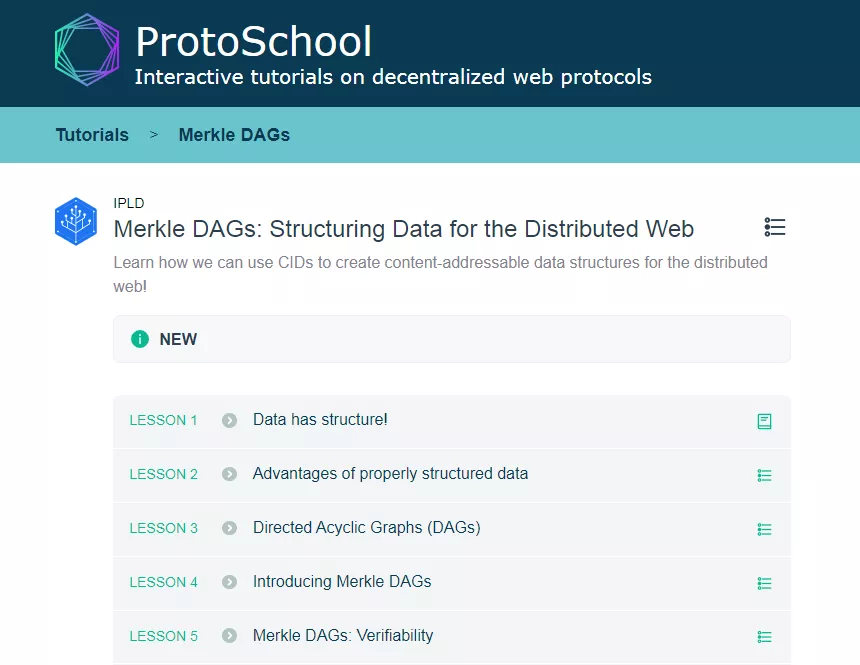The width and height of the screenshot is (860, 665).
Task: Click the blue IPLD cube icon
Action: click(76, 221)
